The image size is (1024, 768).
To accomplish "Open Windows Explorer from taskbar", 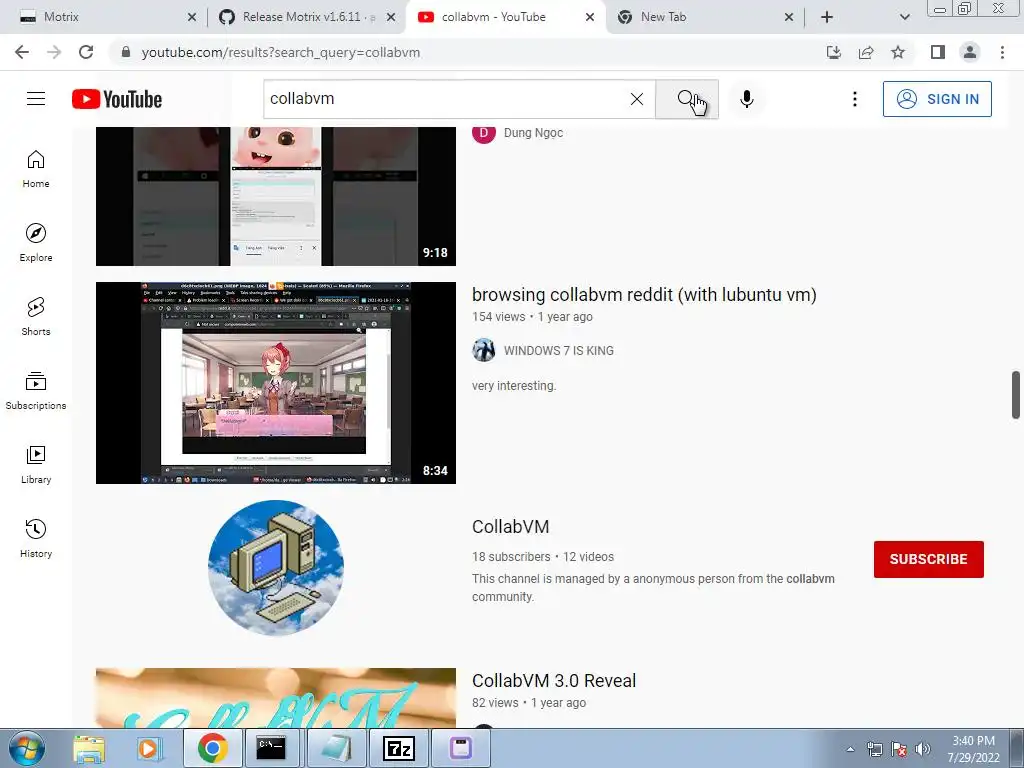I will pos(89,748).
